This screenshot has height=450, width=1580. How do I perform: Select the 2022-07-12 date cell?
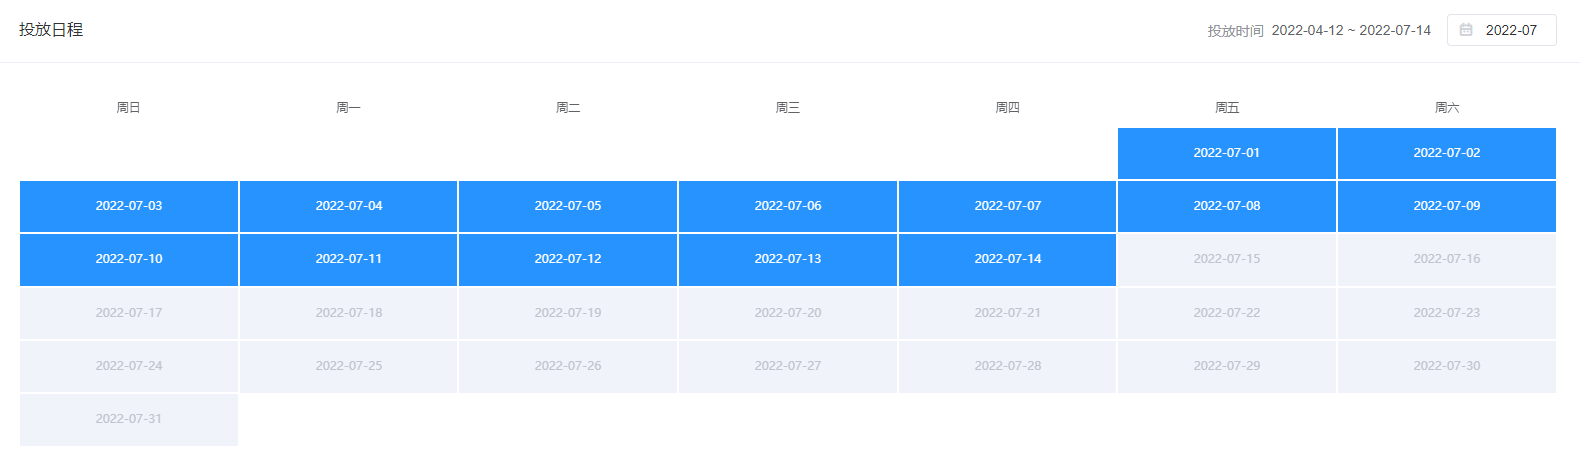[568, 259]
